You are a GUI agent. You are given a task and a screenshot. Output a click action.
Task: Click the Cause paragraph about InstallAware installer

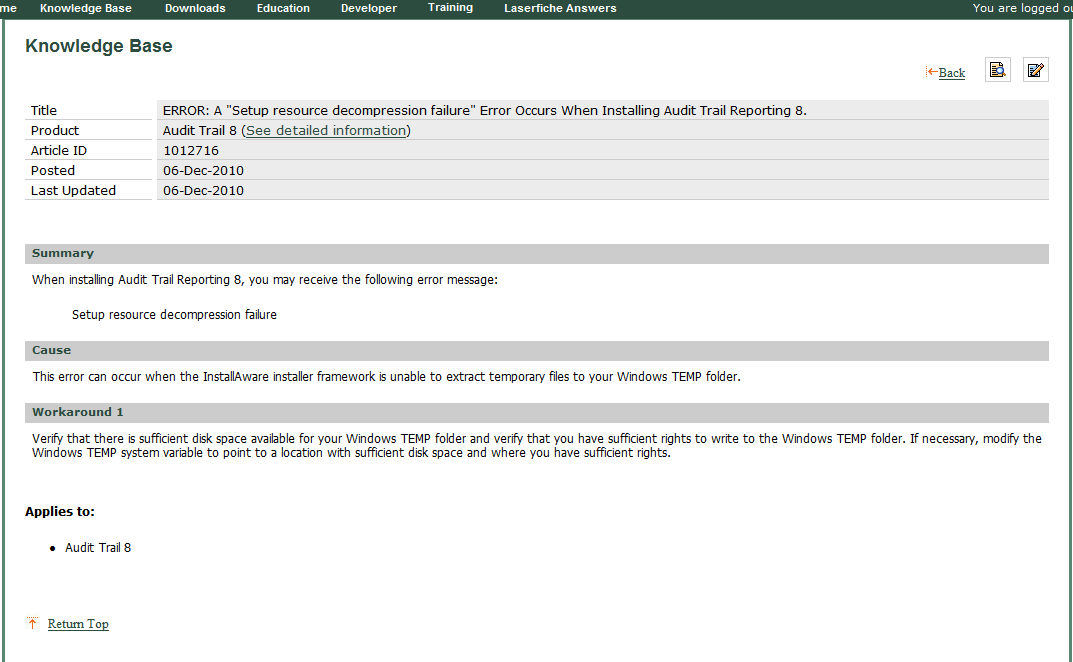point(387,377)
